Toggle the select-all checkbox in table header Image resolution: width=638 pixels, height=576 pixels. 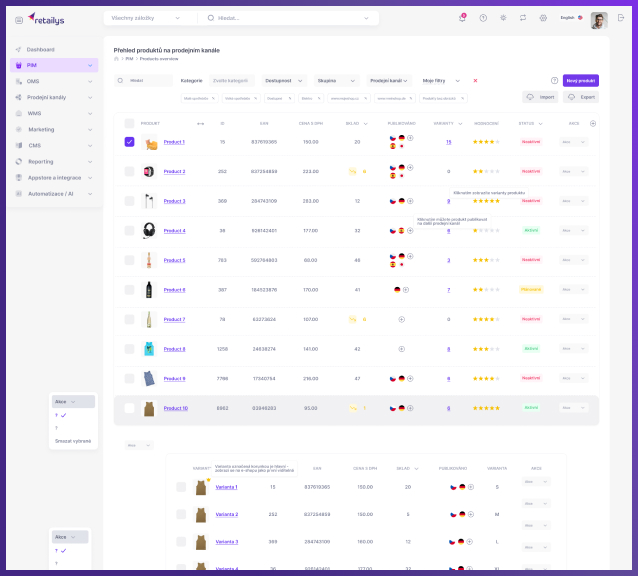coord(129,123)
